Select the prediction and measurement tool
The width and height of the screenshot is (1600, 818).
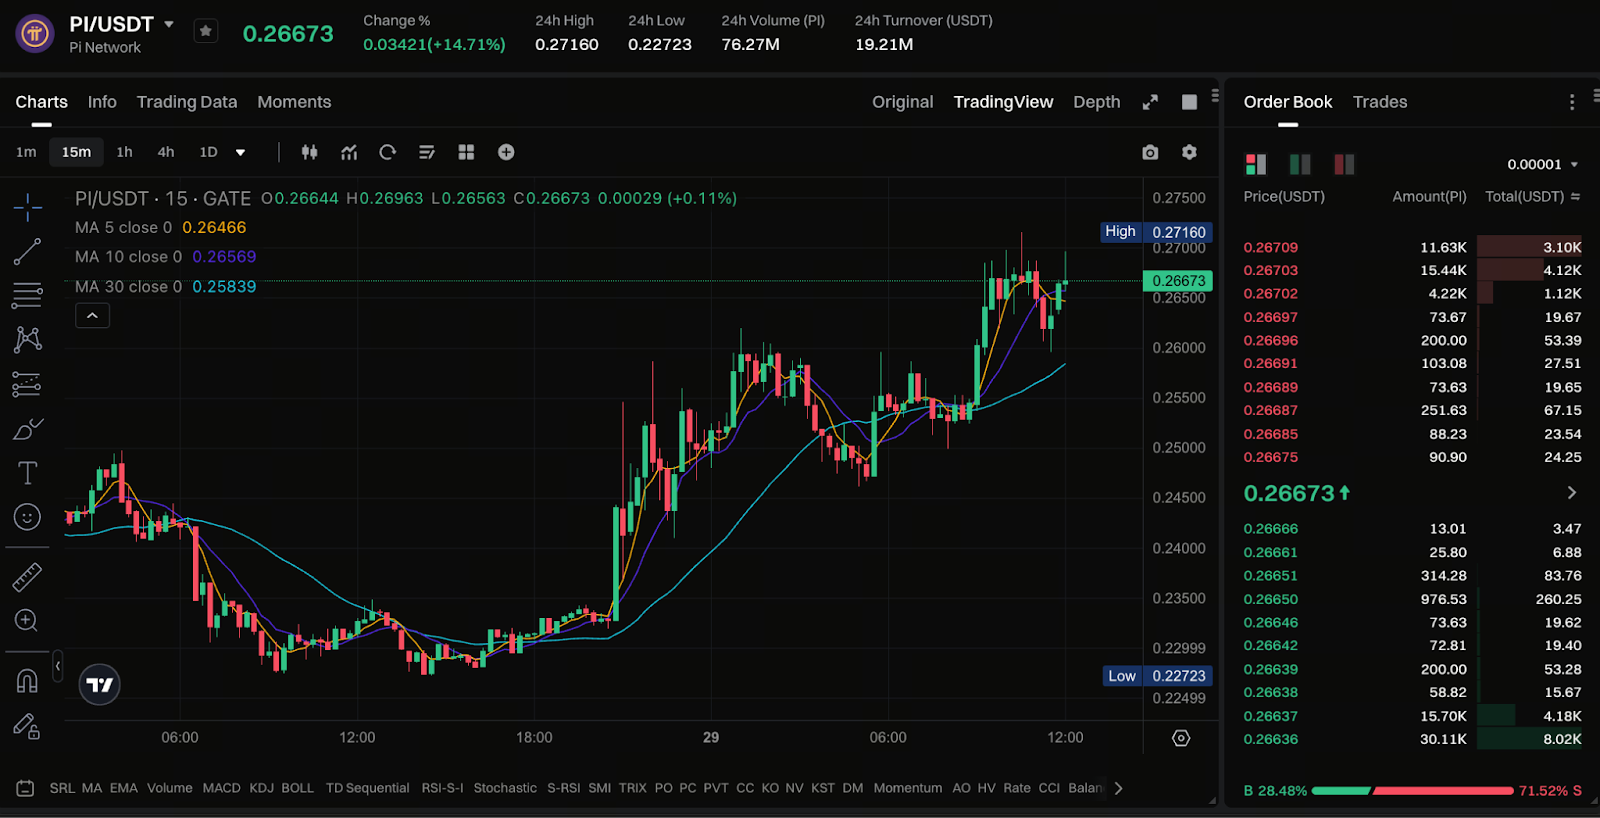point(27,384)
